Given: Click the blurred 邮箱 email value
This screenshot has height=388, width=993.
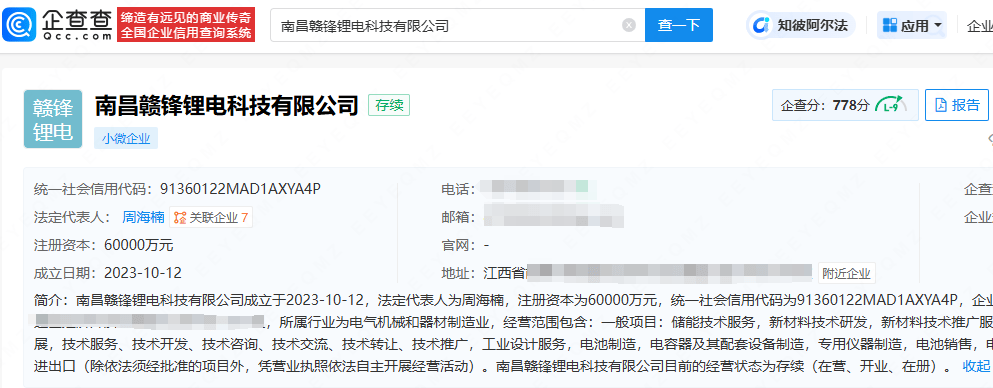Looking at the screenshot, I should click(x=553, y=216).
